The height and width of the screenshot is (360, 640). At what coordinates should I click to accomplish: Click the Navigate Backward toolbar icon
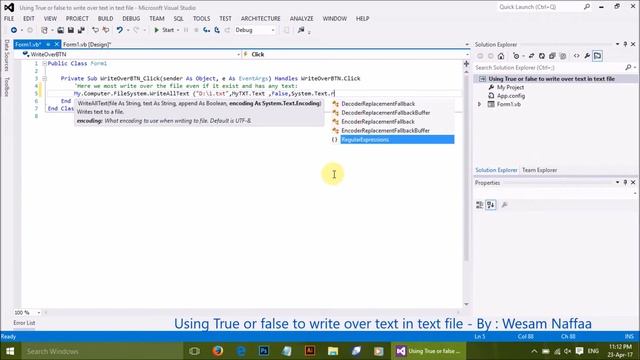[x=14, y=30]
